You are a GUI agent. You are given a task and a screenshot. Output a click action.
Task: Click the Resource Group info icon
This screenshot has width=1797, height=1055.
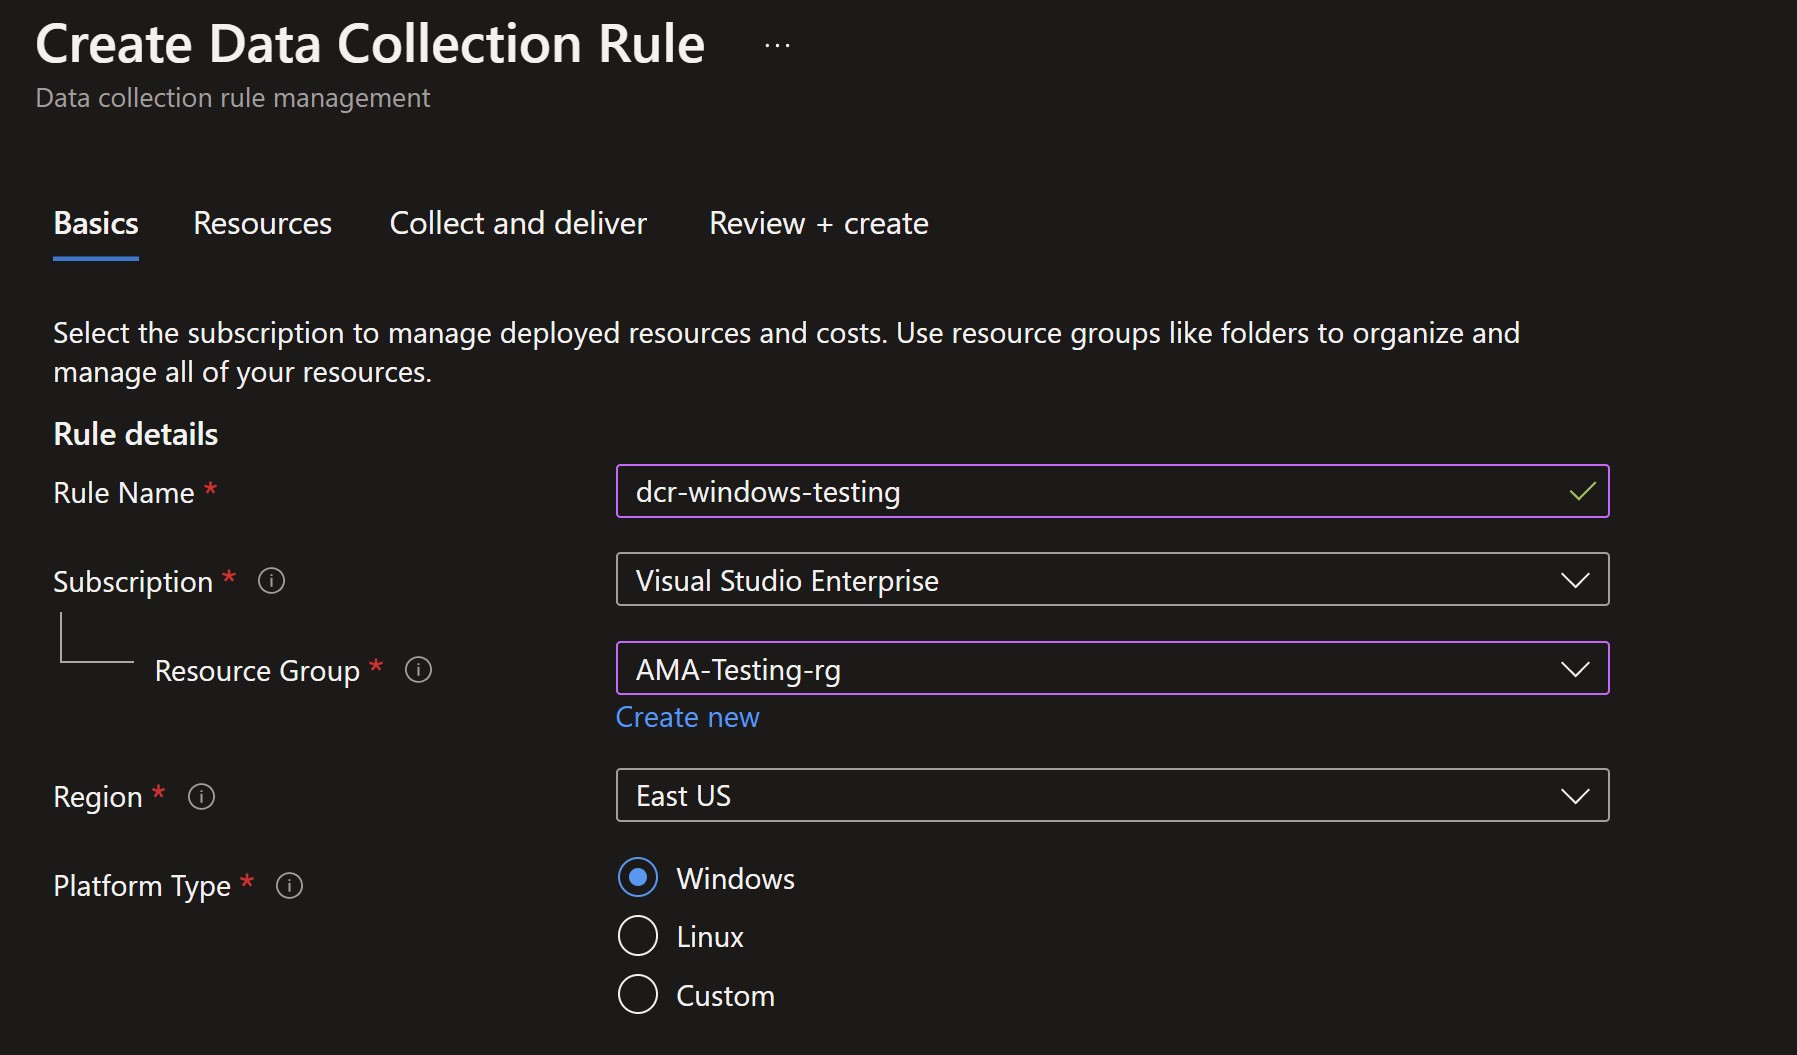pos(417,670)
